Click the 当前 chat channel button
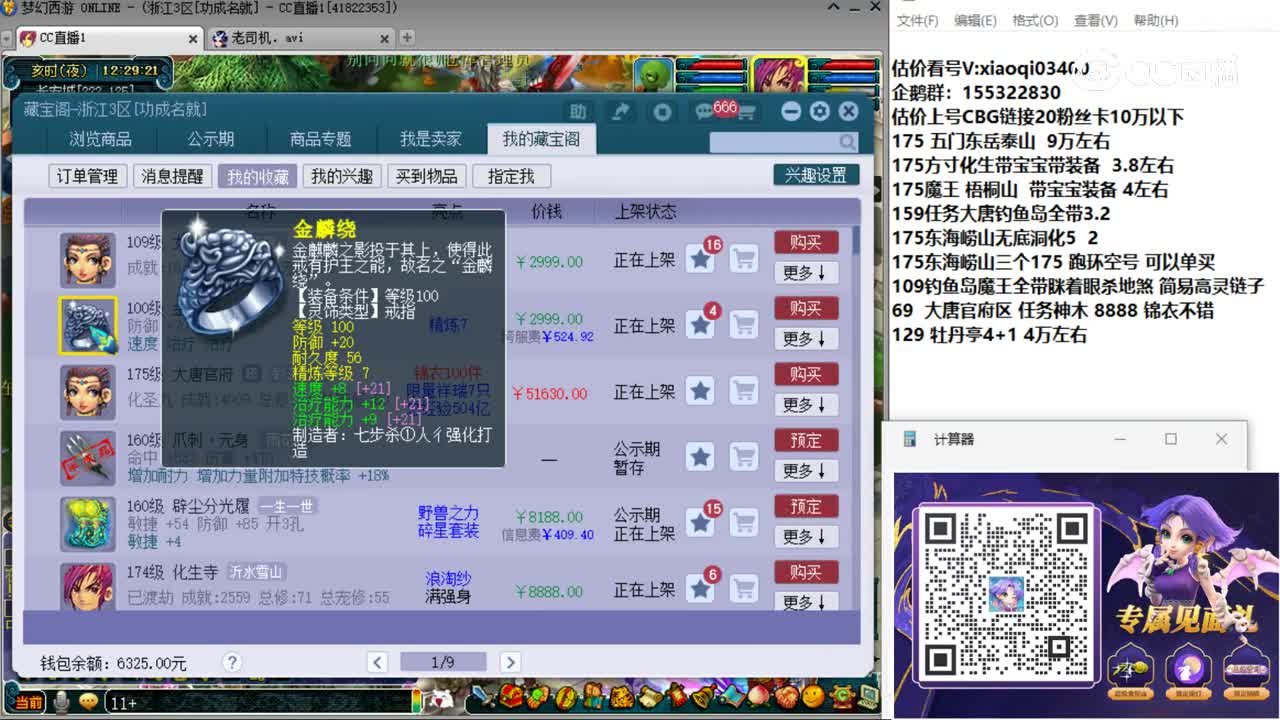The height and width of the screenshot is (720, 1280). tap(29, 703)
